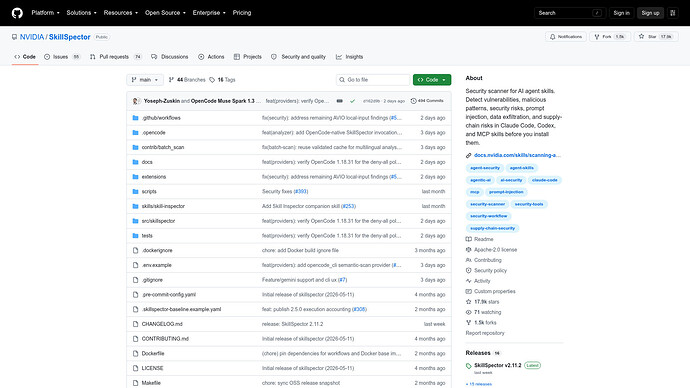Click the .dockerignore file icon
Image resolution: width=690 pixels, height=388 pixels.
pyautogui.click(x=136, y=250)
